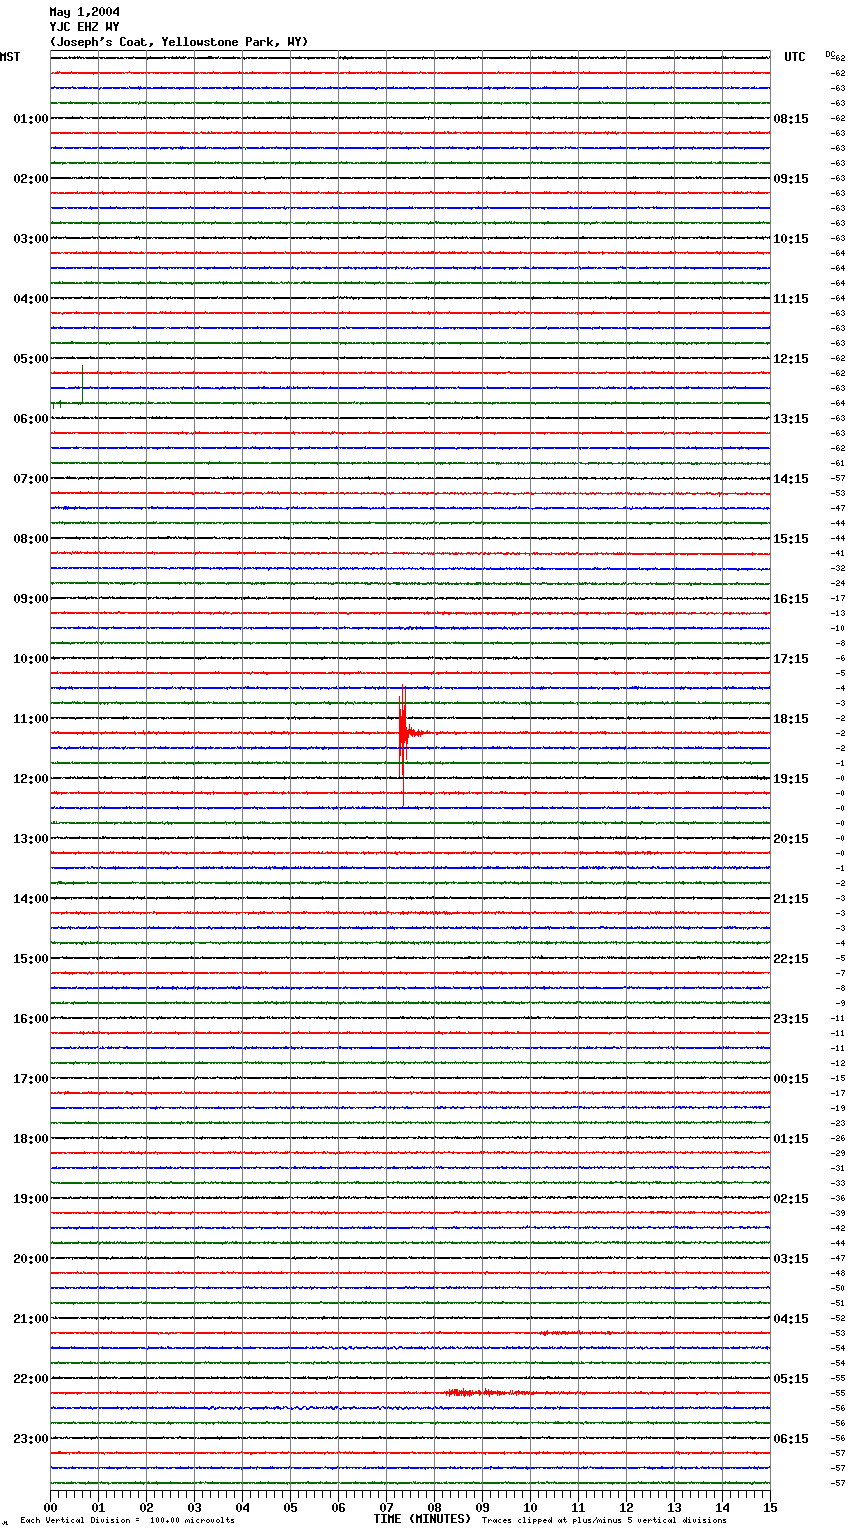Click the green spike in the 05:45 MST trace

point(82,385)
